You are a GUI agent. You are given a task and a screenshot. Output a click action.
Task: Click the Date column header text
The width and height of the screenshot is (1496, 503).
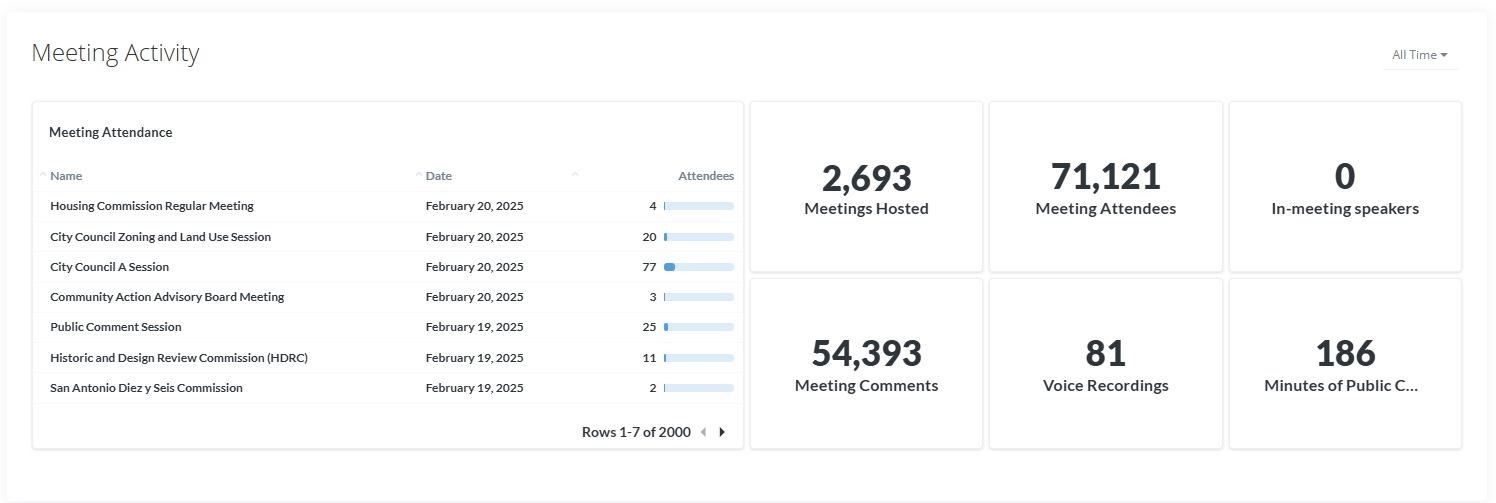pyautogui.click(x=439, y=176)
